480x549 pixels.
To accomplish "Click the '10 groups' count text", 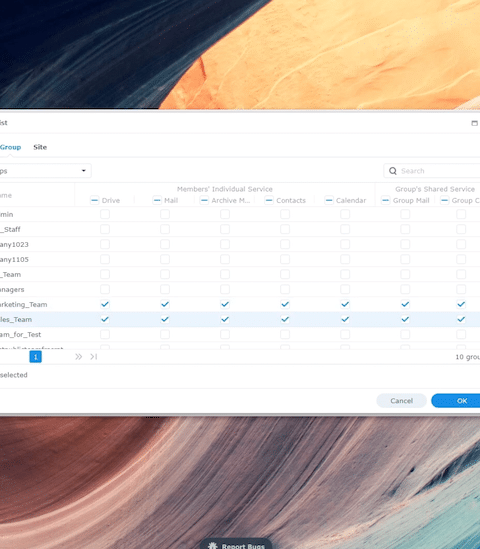I will click(467, 357).
